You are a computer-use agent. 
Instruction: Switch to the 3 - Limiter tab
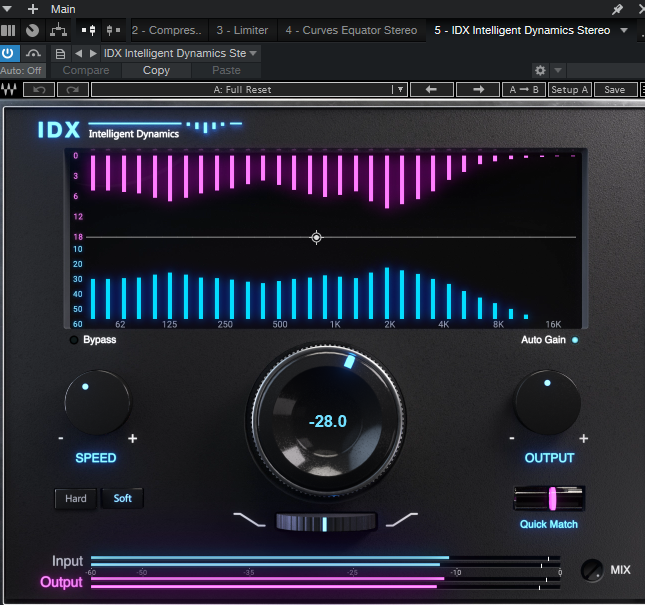pyautogui.click(x=242, y=30)
